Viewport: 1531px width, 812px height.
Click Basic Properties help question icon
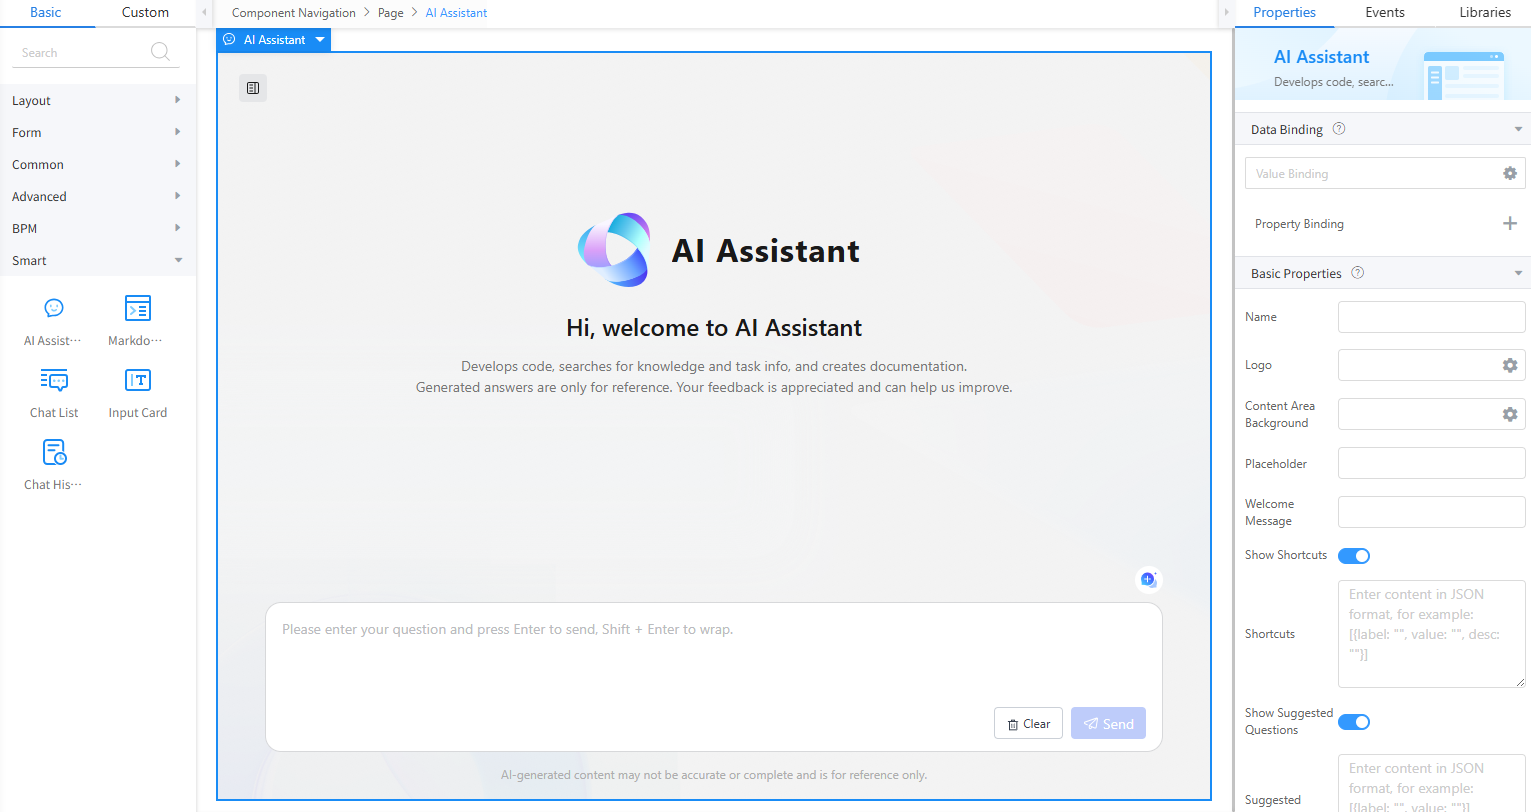tap(1357, 273)
